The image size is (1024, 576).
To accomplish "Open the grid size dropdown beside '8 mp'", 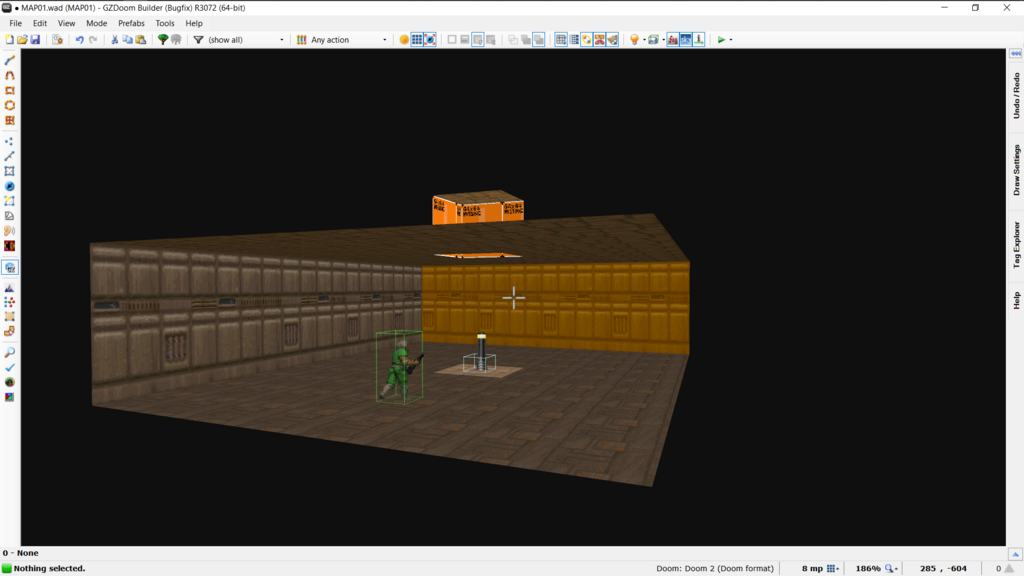I will pyautogui.click(x=833, y=568).
